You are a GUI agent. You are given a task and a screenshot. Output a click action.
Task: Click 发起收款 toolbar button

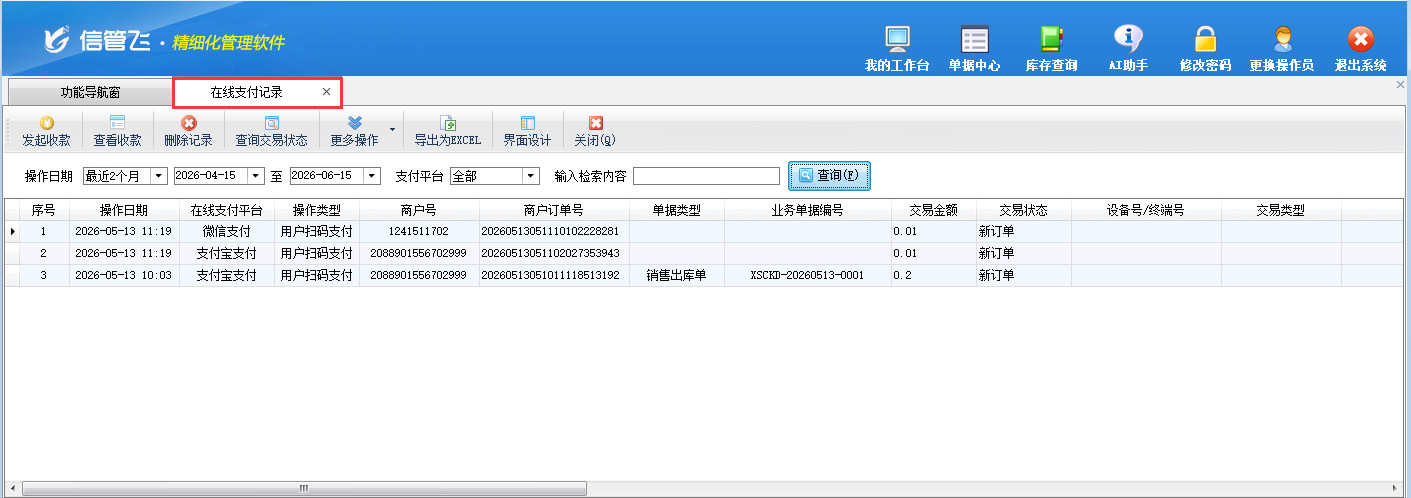pyautogui.click(x=46, y=132)
